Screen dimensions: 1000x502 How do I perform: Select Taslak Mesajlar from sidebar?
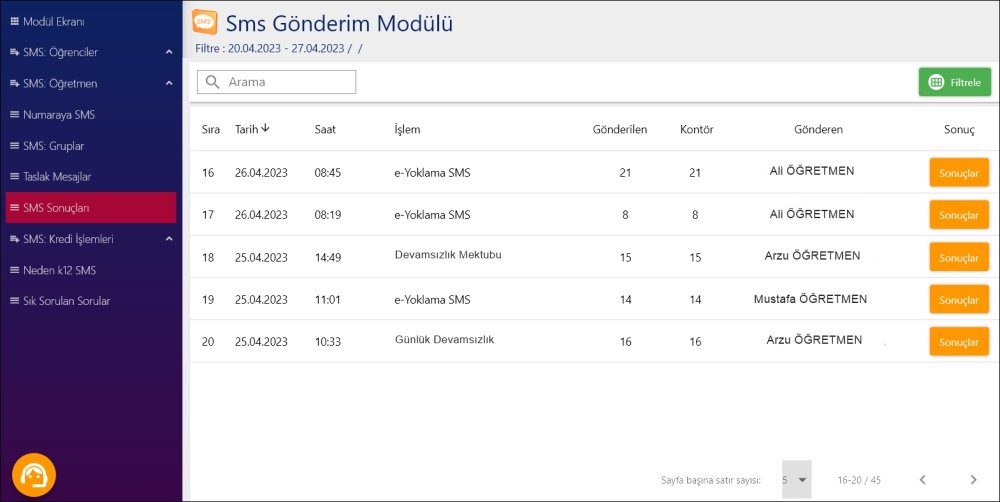[x=57, y=177]
